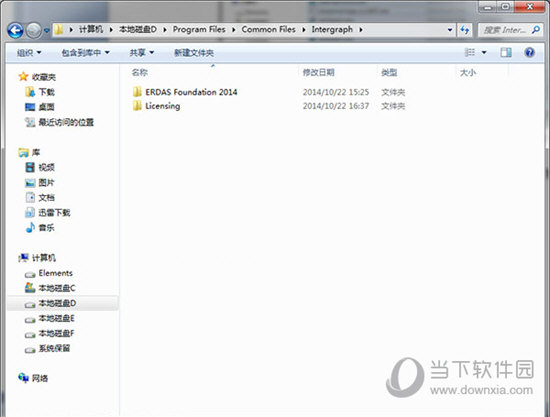
Task: Select 计算机 in the address breadcrumb
Action: (91, 29)
